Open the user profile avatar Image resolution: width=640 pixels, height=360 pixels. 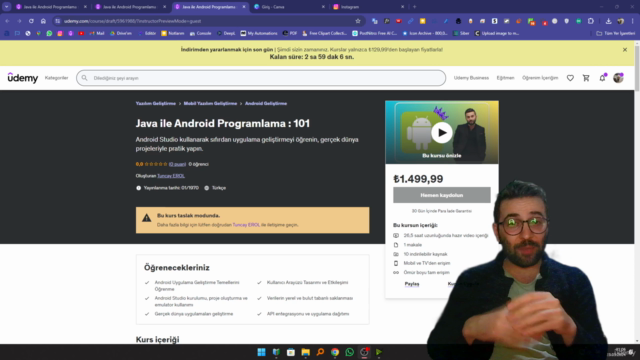pos(618,78)
